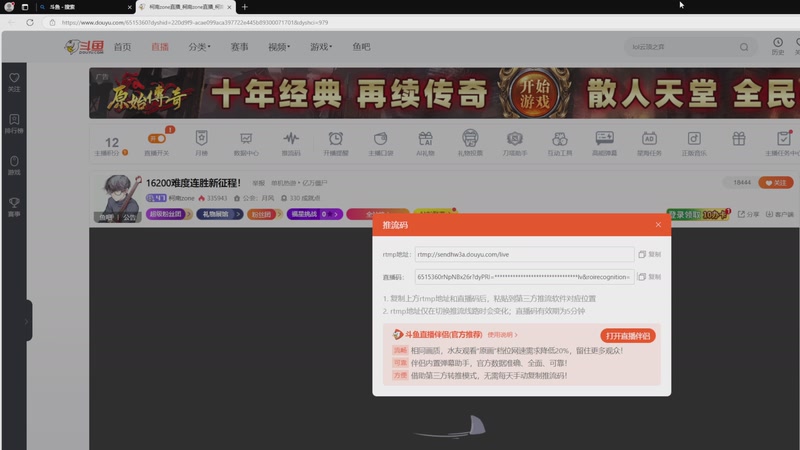Add a new browser tab
Screen dimensions: 800x450
[245, 7]
